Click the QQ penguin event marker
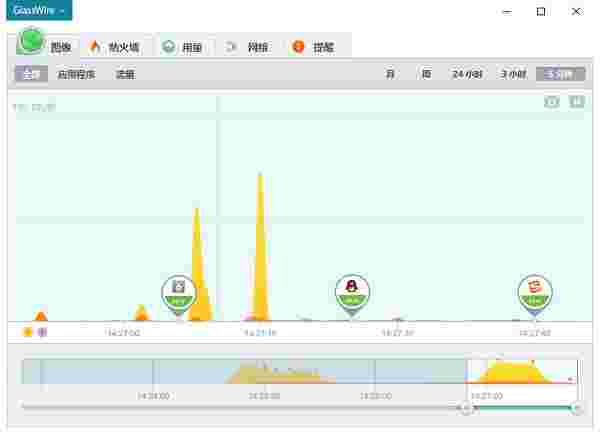The width and height of the screenshot is (600, 434). pos(352,294)
